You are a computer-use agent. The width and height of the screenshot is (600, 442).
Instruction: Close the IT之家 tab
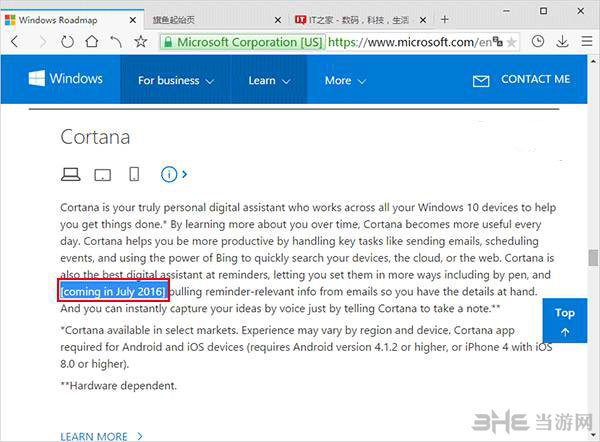[423, 20]
